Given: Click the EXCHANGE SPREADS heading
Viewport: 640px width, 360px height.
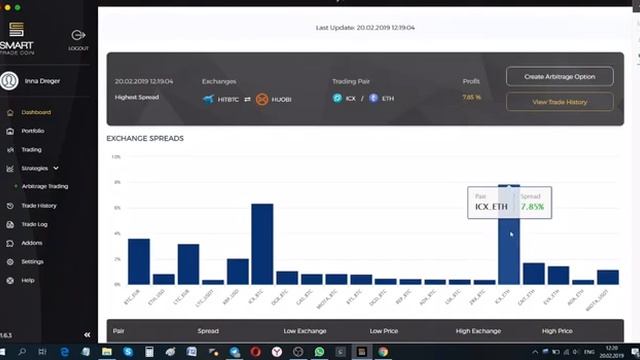Looking at the screenshot, I should pyautogui.click(x=145, y=138).
